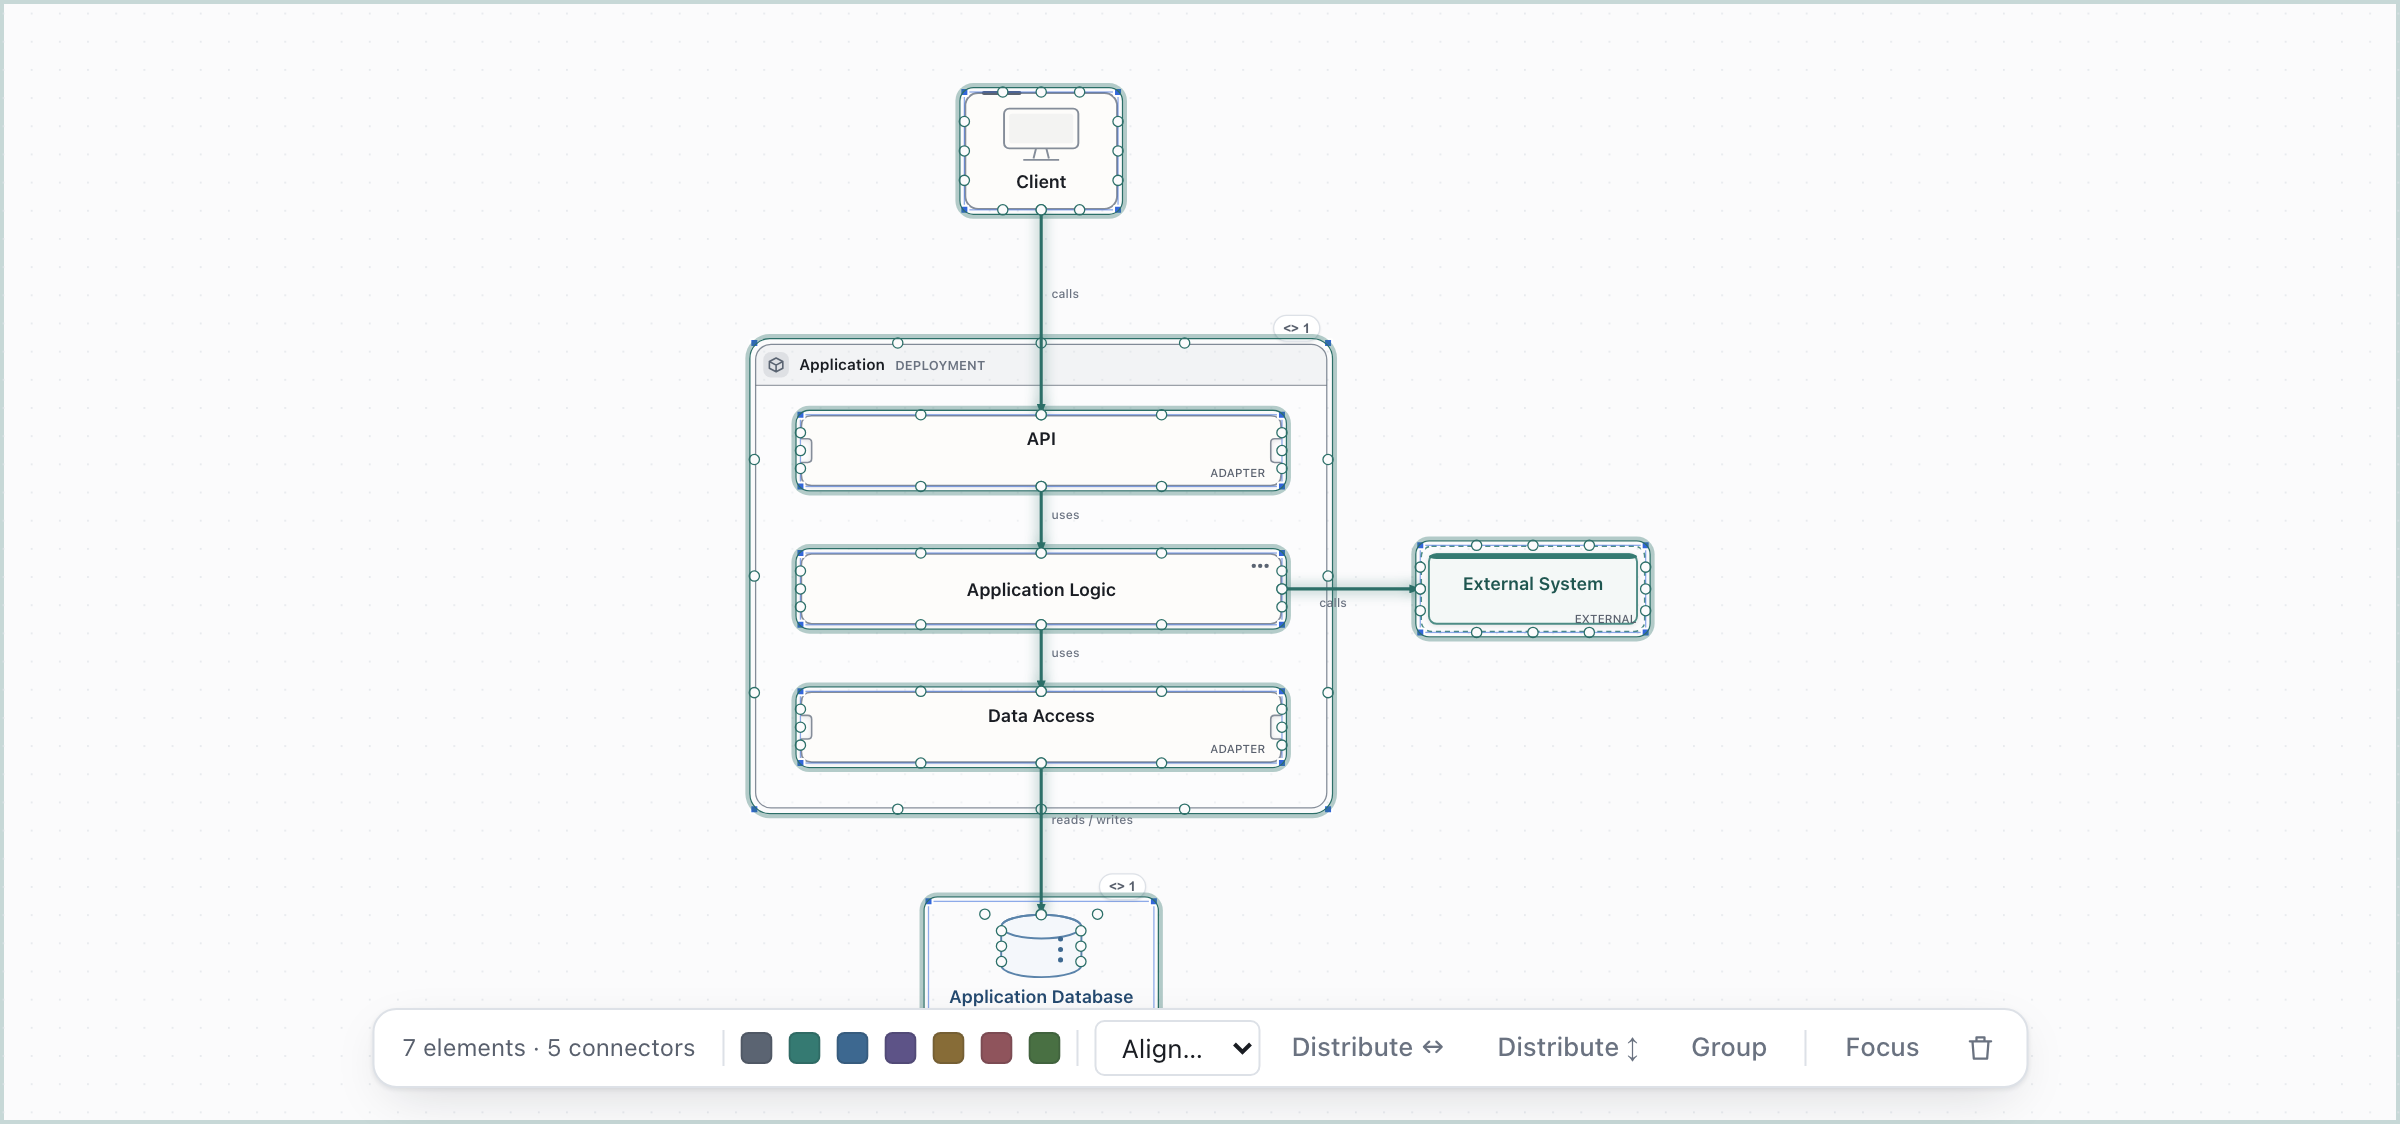
Task: Click the ADAPTER tag on API node
Action: click(x=1238, y=473)
